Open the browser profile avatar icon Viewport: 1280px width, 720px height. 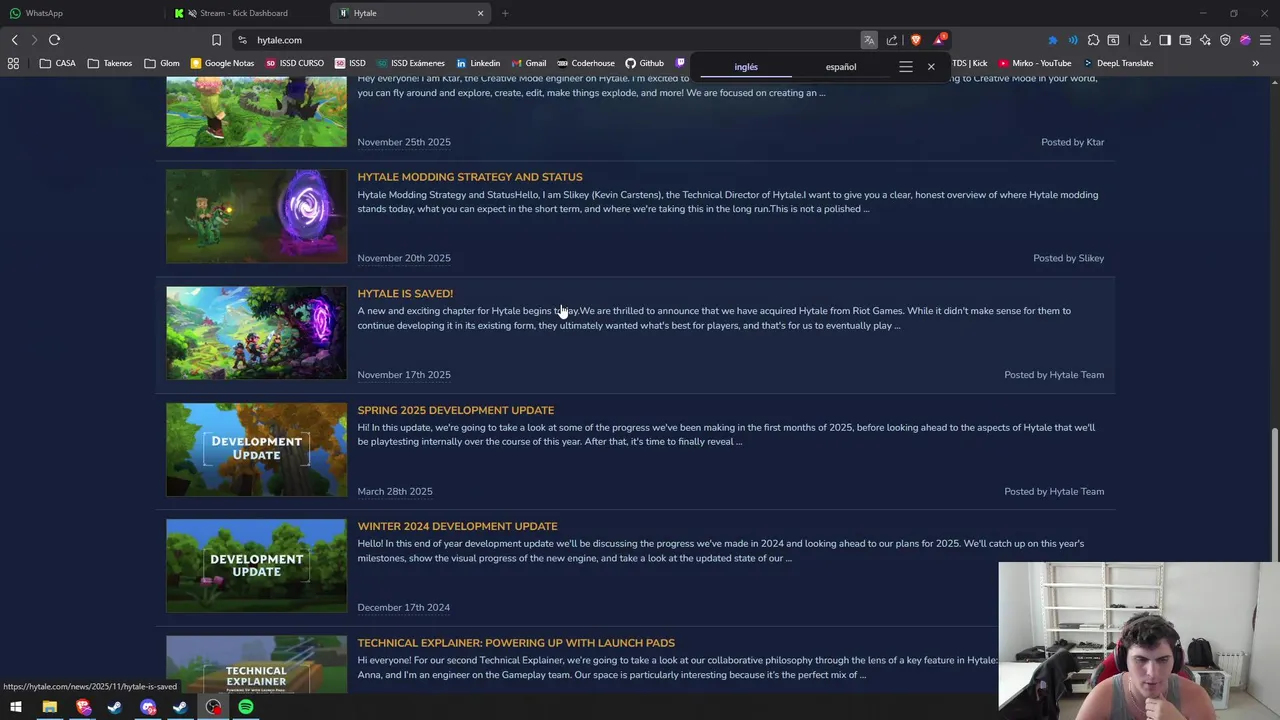[1245, 40]
